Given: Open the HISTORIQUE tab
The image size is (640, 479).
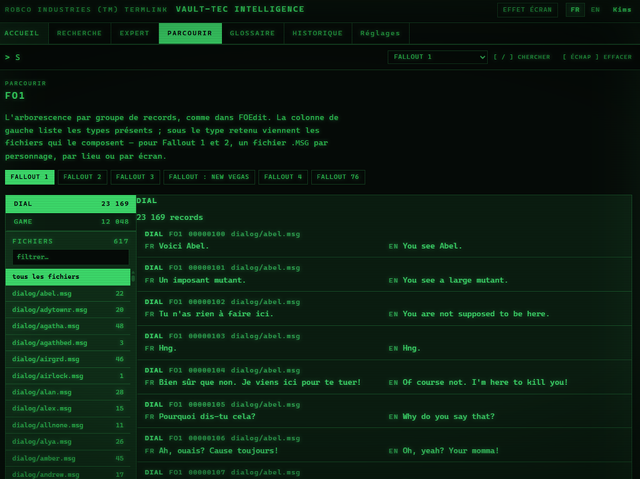Looking at the screenshot, I should click(318, 33).
